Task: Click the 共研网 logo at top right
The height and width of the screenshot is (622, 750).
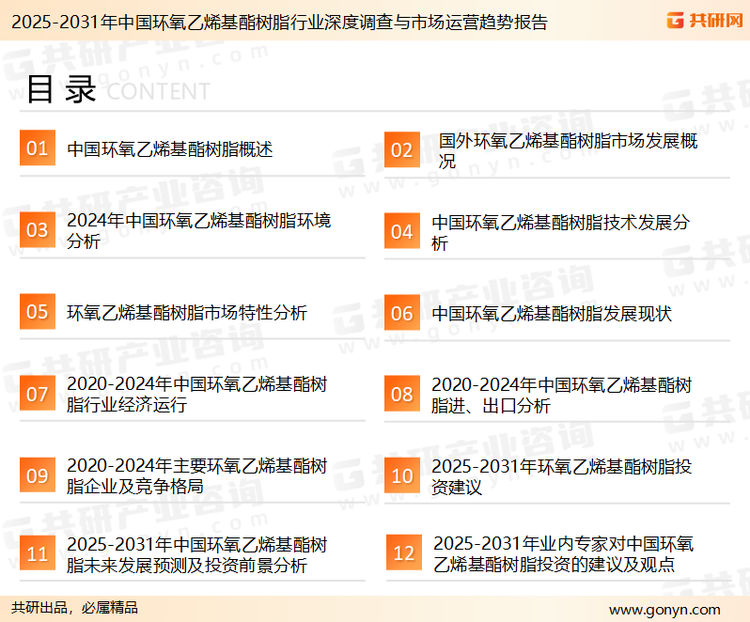Action: click(x=705, y=20)
